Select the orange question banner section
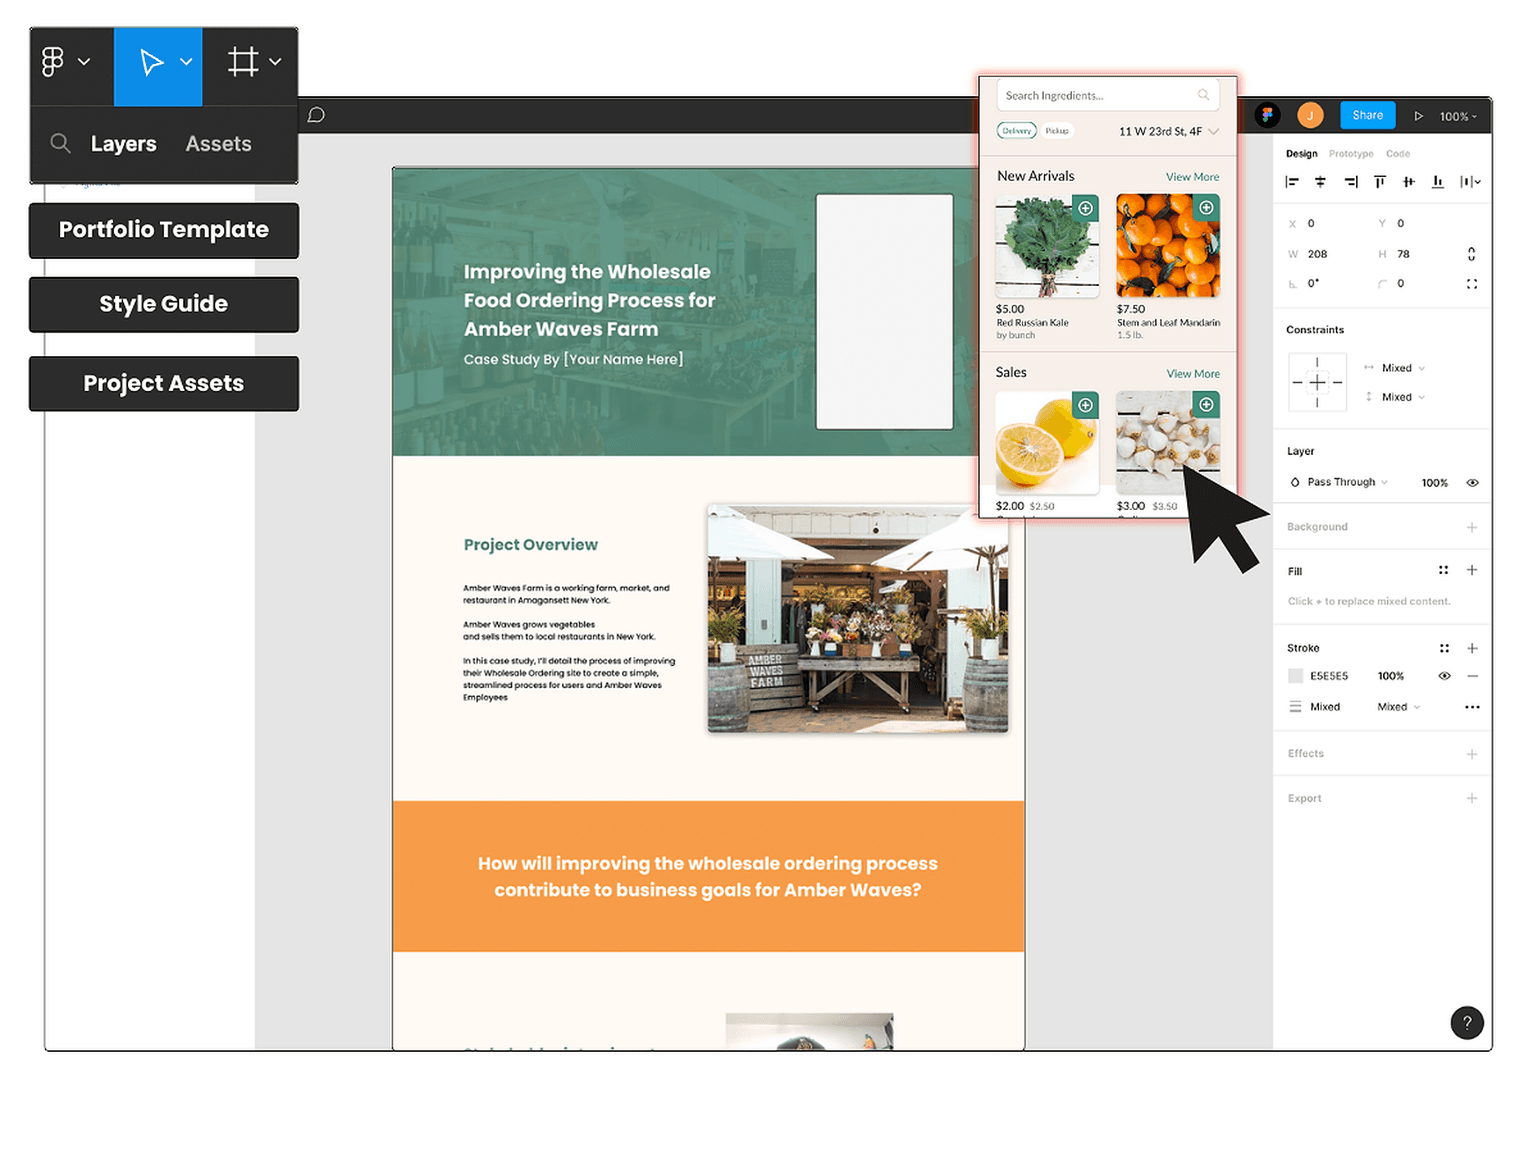The width and height of the screenshot is (1536, 1153). (708, 876)
